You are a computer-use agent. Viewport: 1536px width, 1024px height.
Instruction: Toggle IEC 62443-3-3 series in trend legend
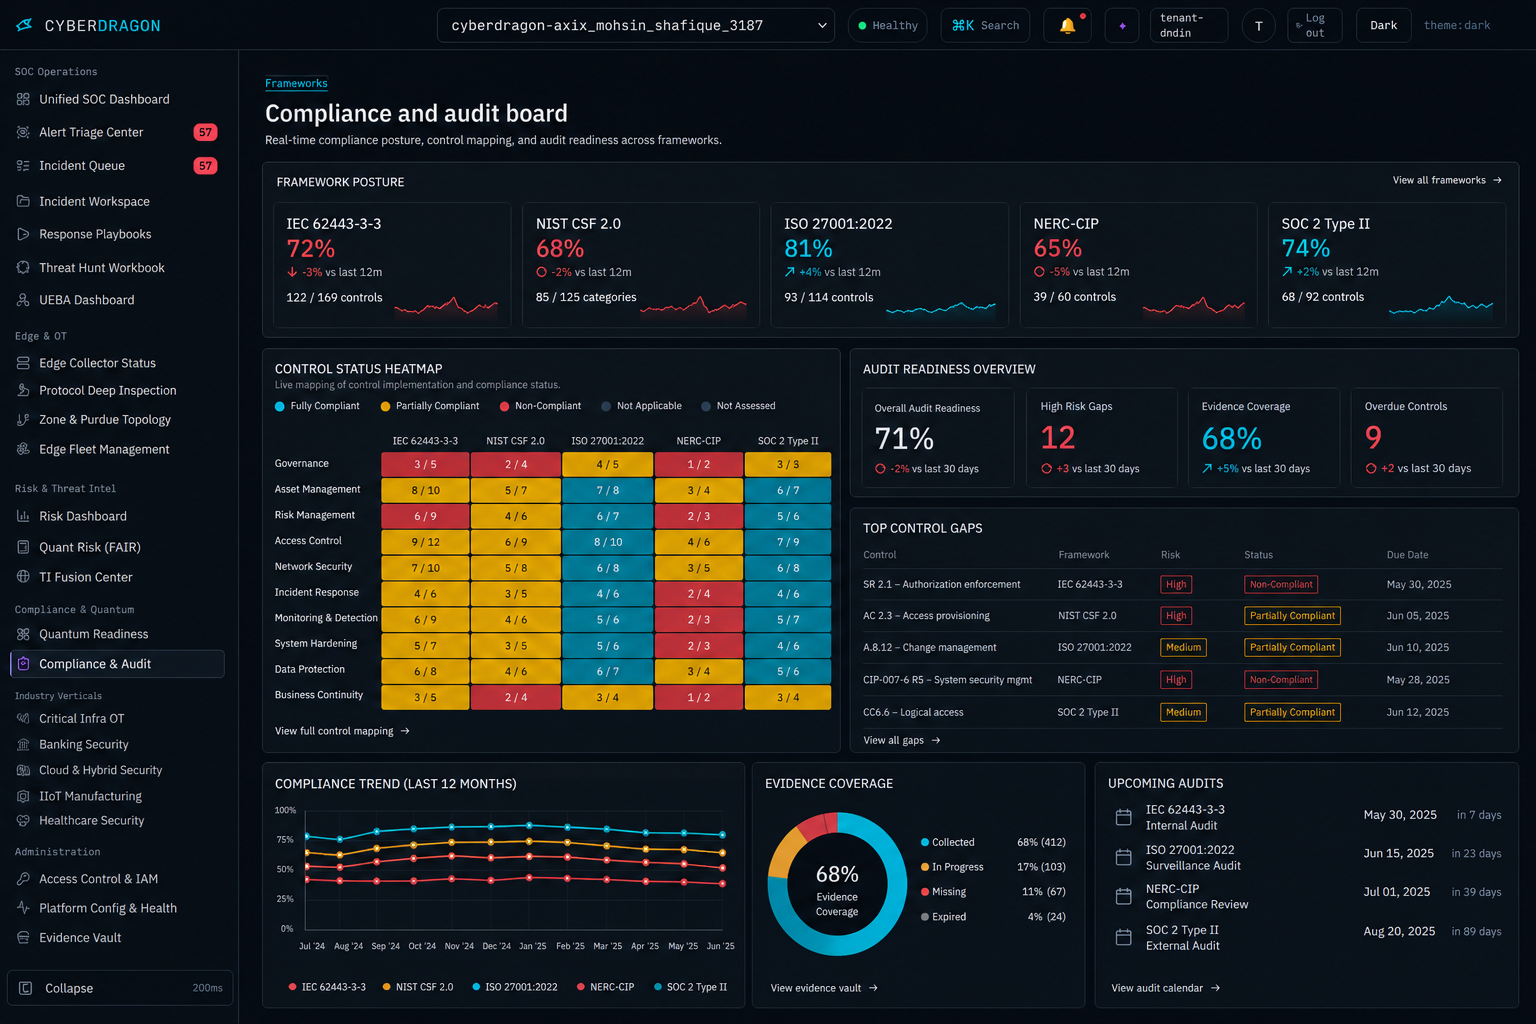click(327, 987)
